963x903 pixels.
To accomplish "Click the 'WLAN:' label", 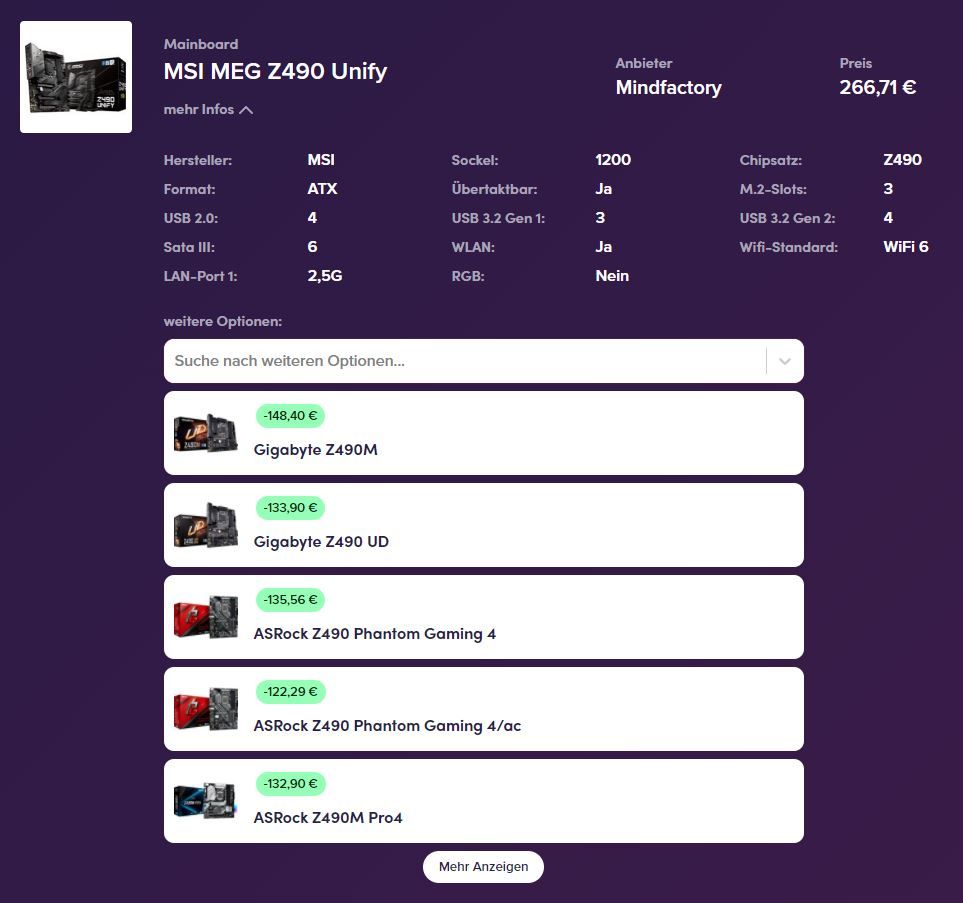I will 473,247.
